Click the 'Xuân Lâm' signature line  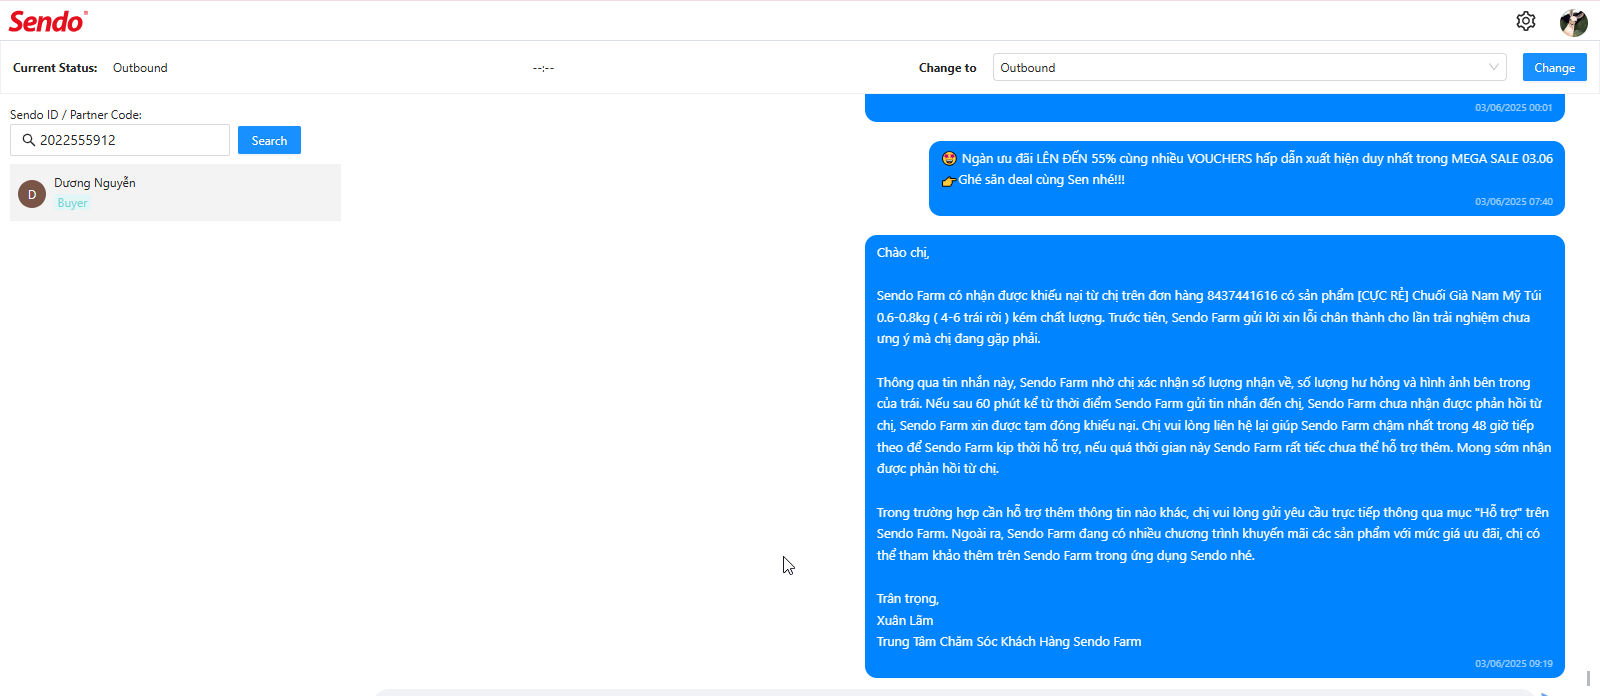coord(905,620)
